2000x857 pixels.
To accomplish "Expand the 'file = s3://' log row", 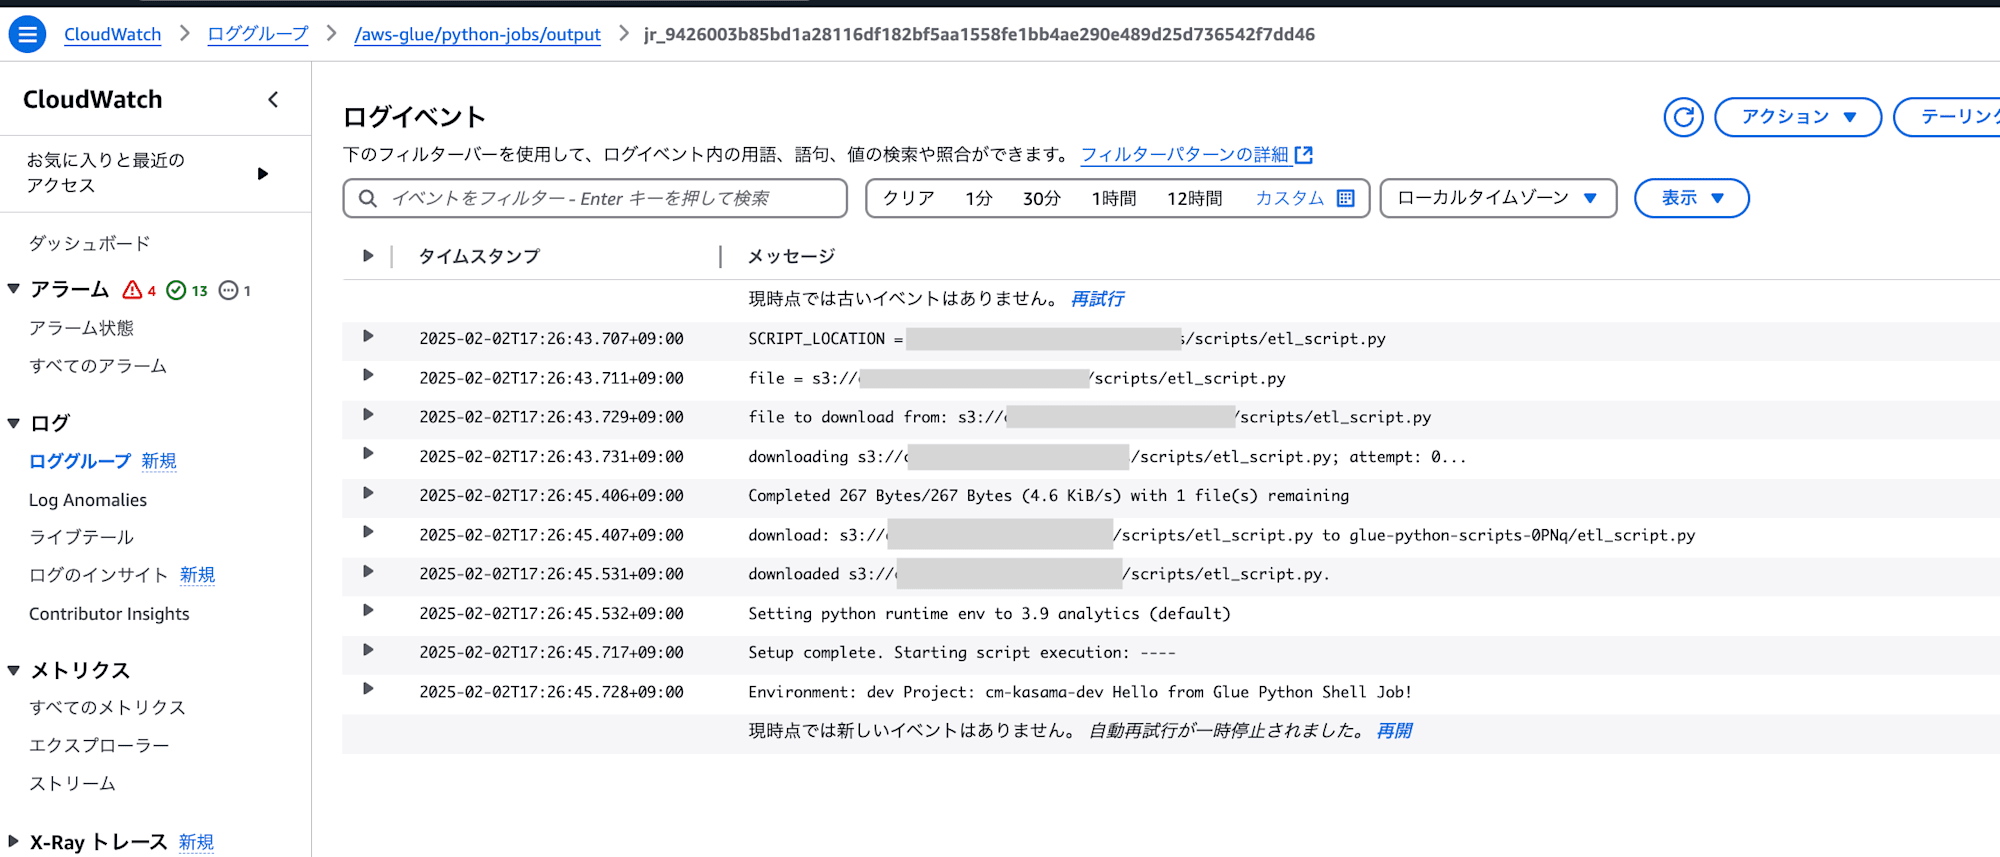I will (x=368, y=375).
